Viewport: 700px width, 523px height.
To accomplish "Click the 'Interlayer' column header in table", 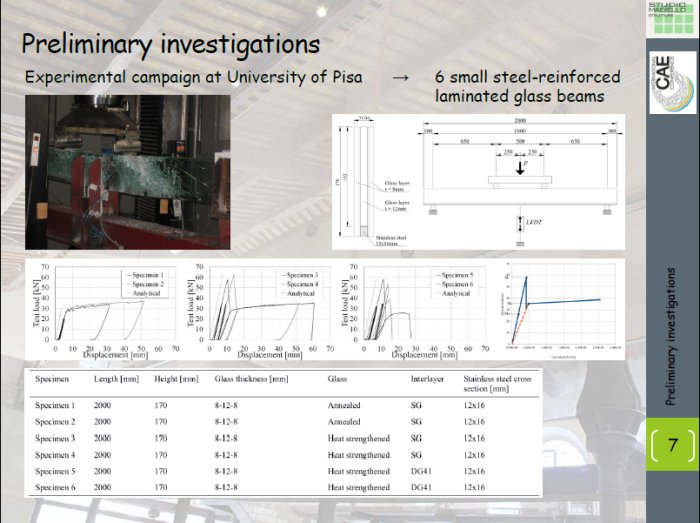I will tap(428, 381).
